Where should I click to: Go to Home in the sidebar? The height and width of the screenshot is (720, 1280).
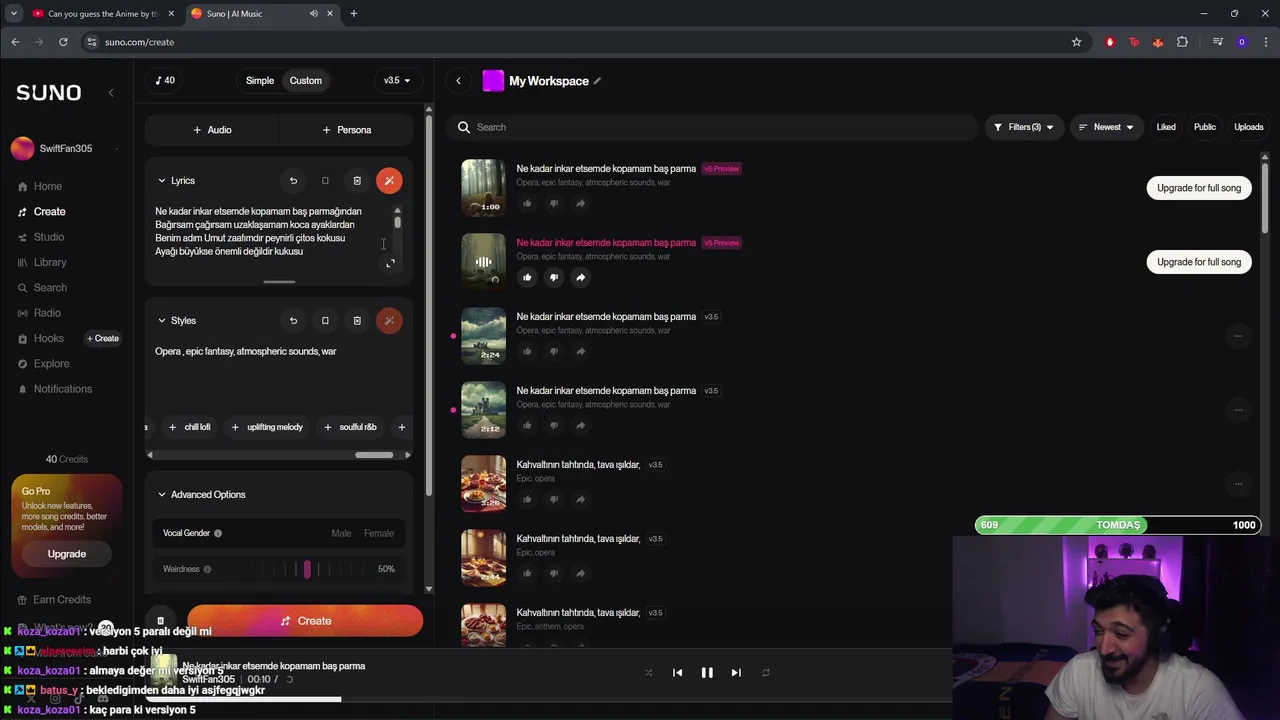pos(48,187)
